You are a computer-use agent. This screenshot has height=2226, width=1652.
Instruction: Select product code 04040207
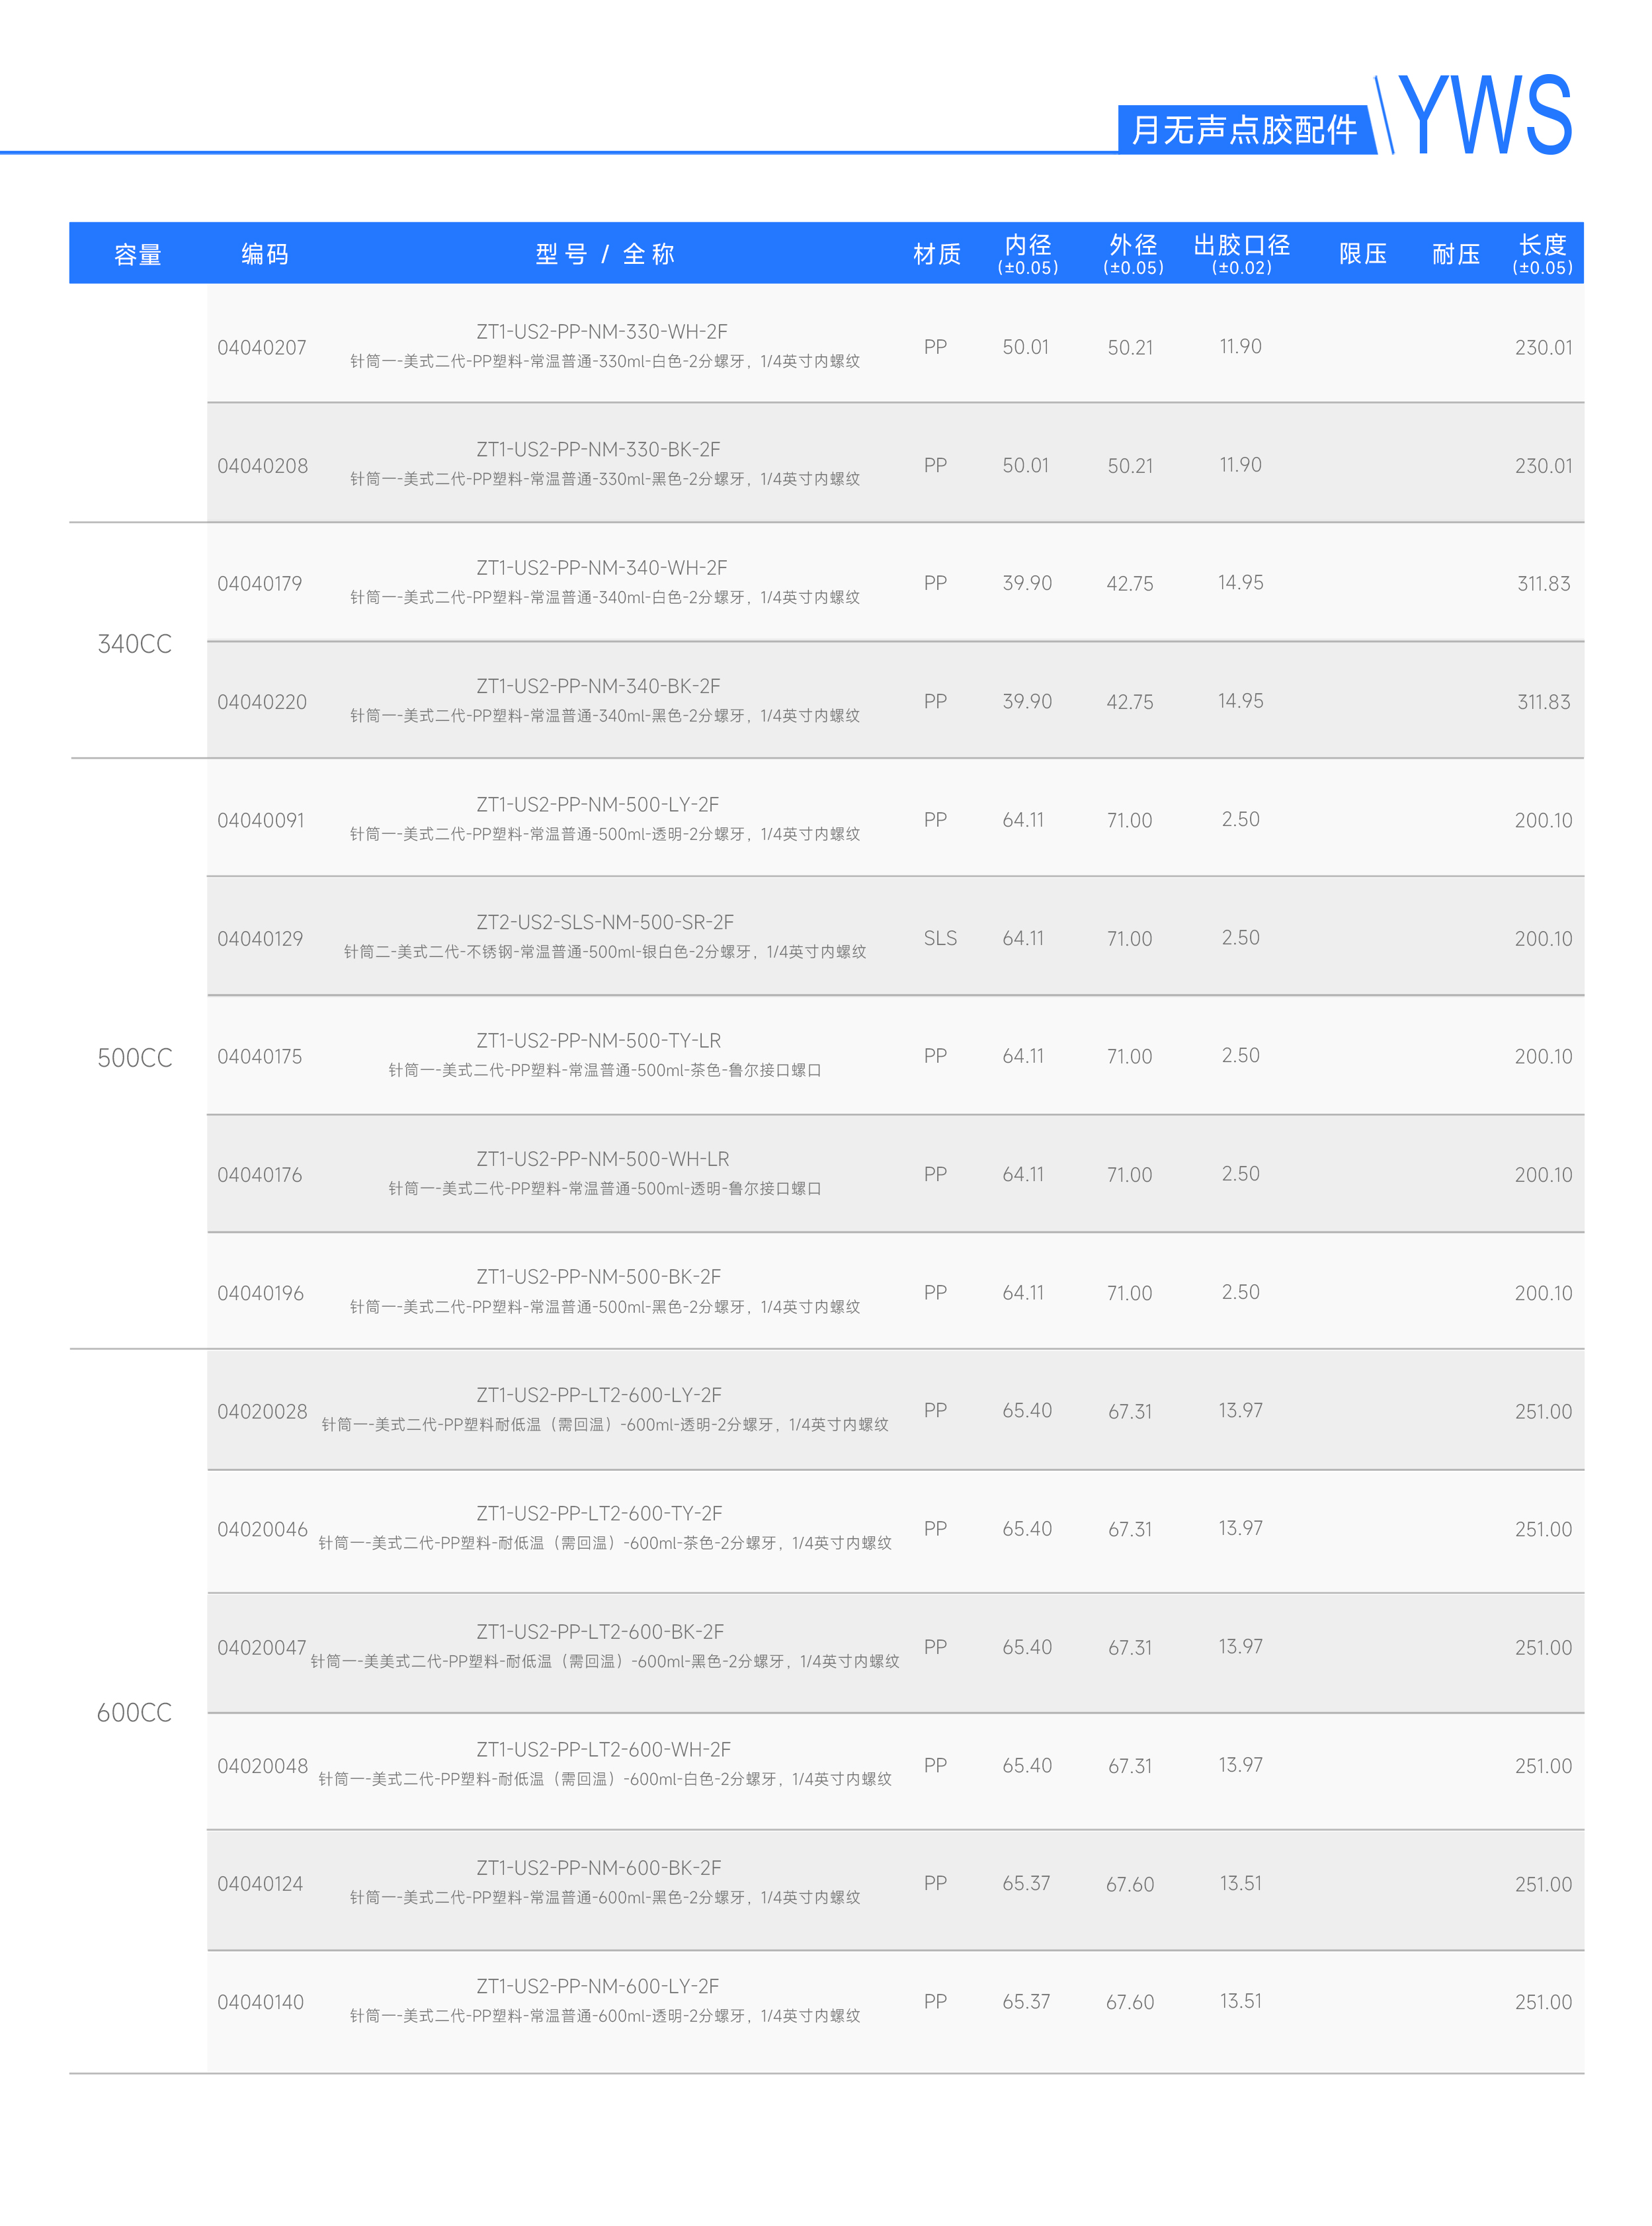tap(262, 348)
